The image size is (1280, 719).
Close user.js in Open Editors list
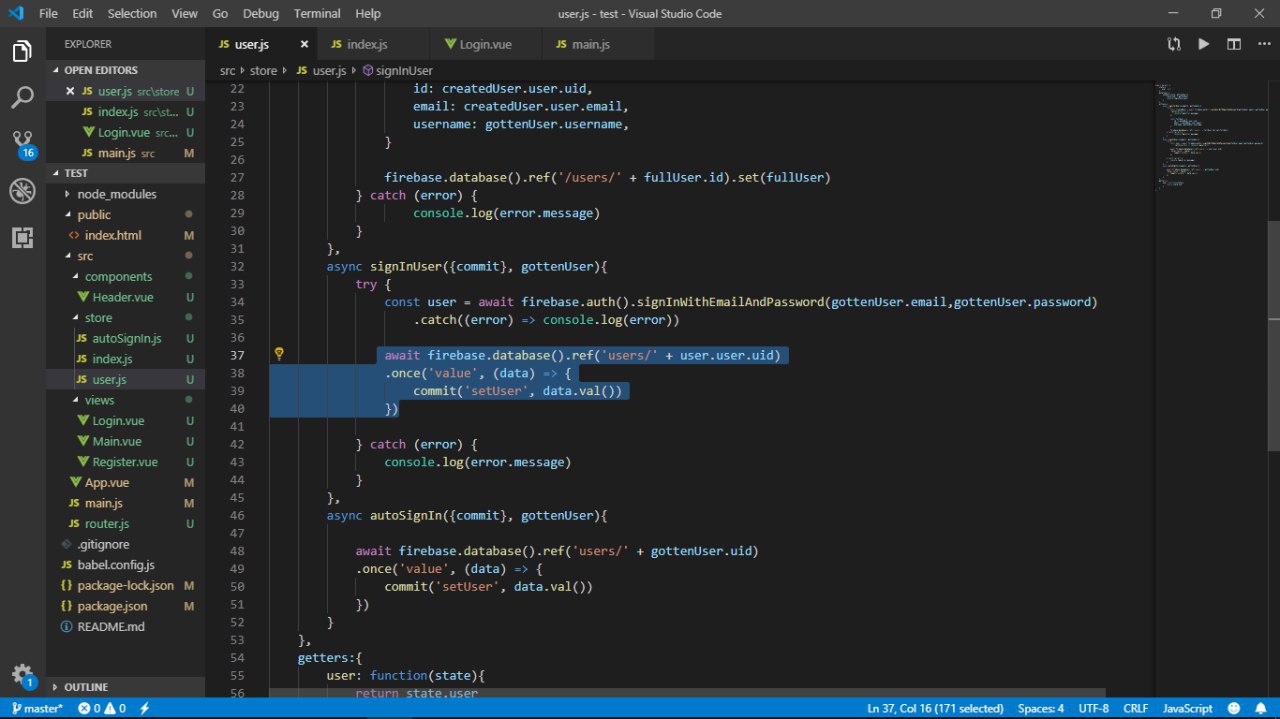click(69, 91)
